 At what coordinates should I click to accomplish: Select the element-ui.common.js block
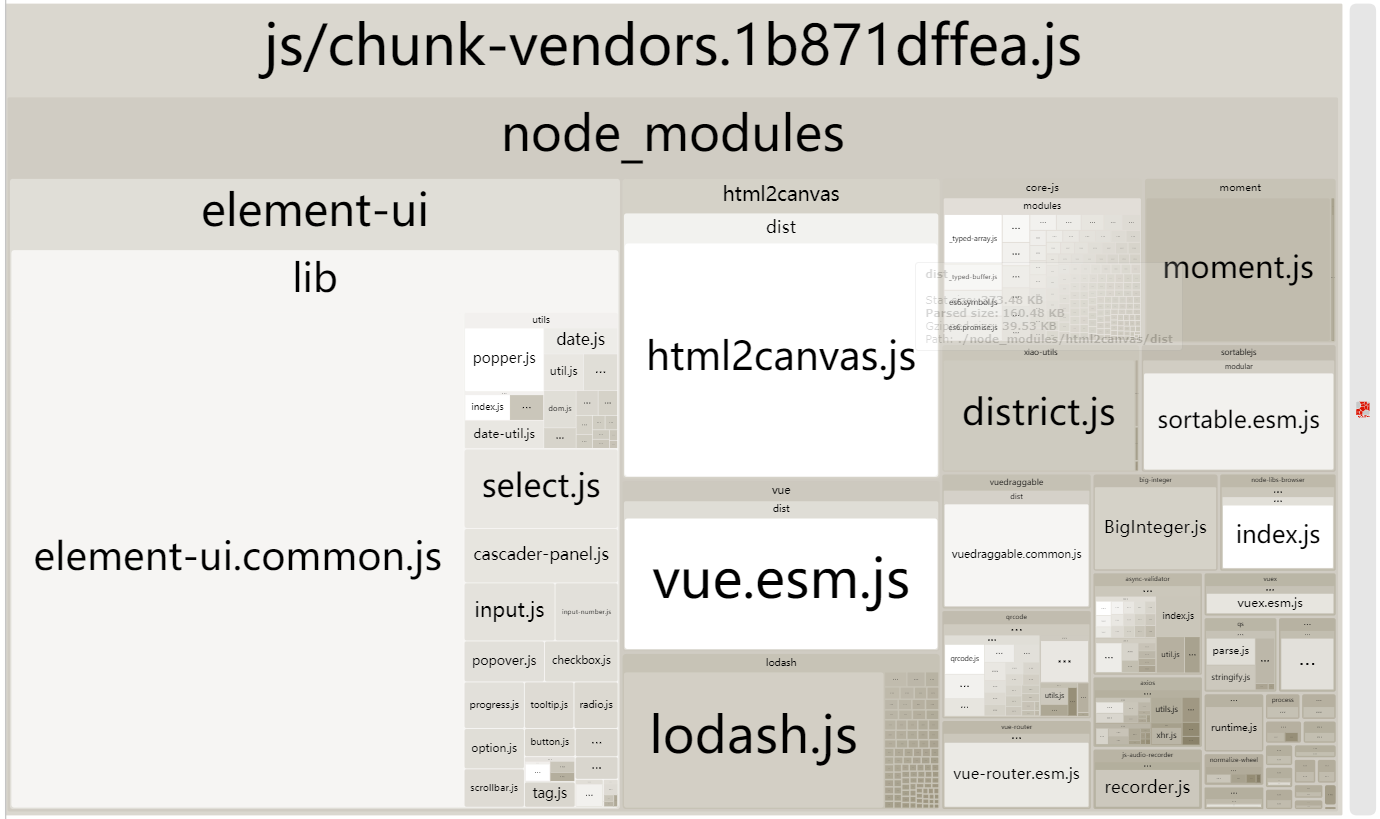(x=238, y=557)
